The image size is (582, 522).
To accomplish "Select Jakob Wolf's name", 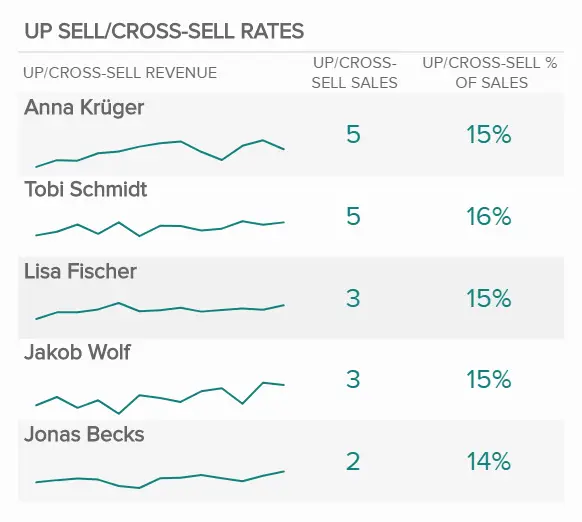I will click(77, 352).
